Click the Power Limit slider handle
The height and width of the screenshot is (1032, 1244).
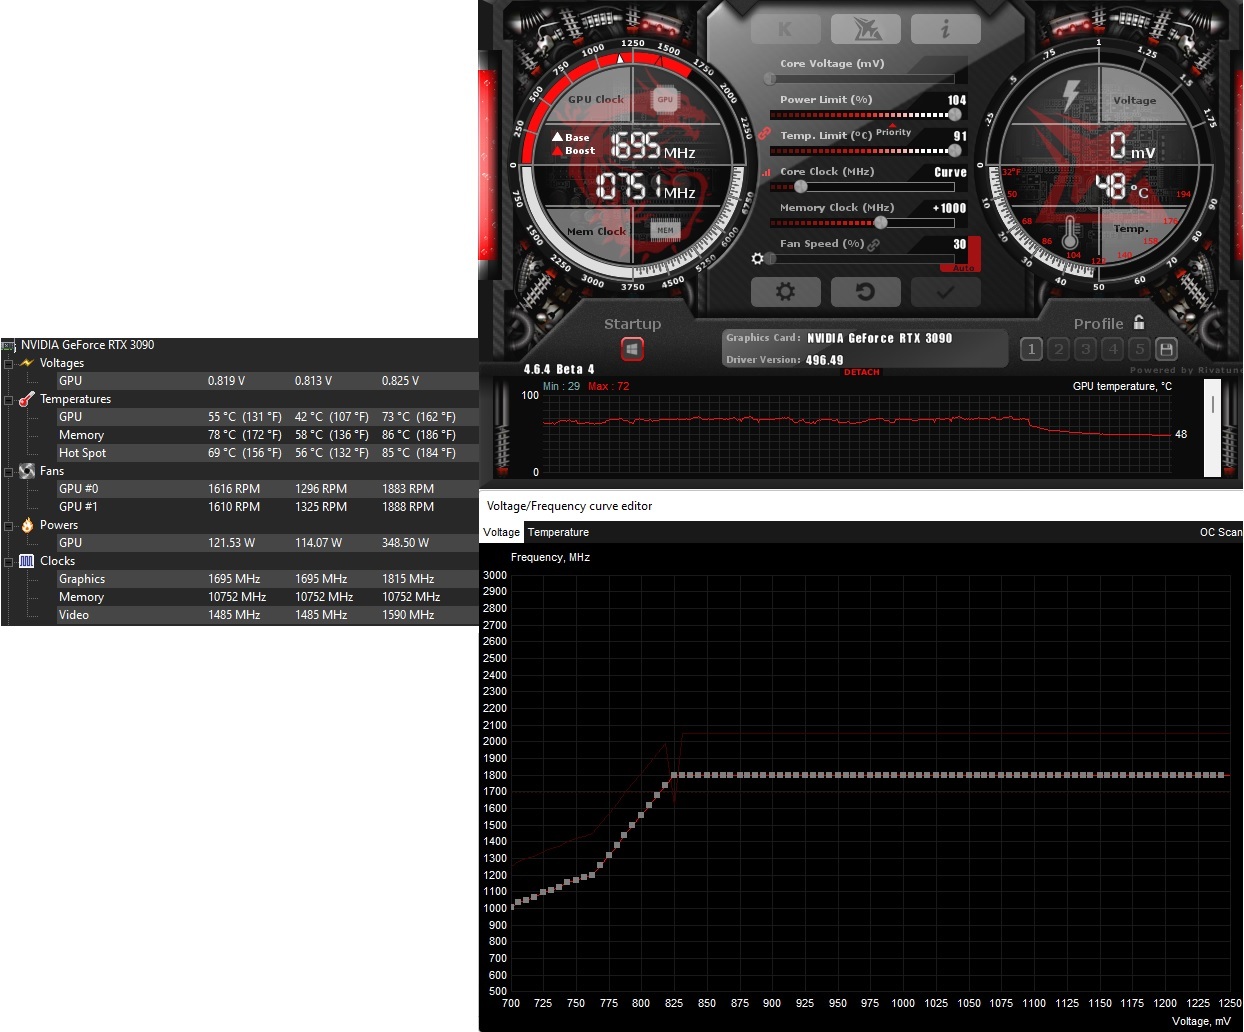pyautogui.click(x=954, y=114)
